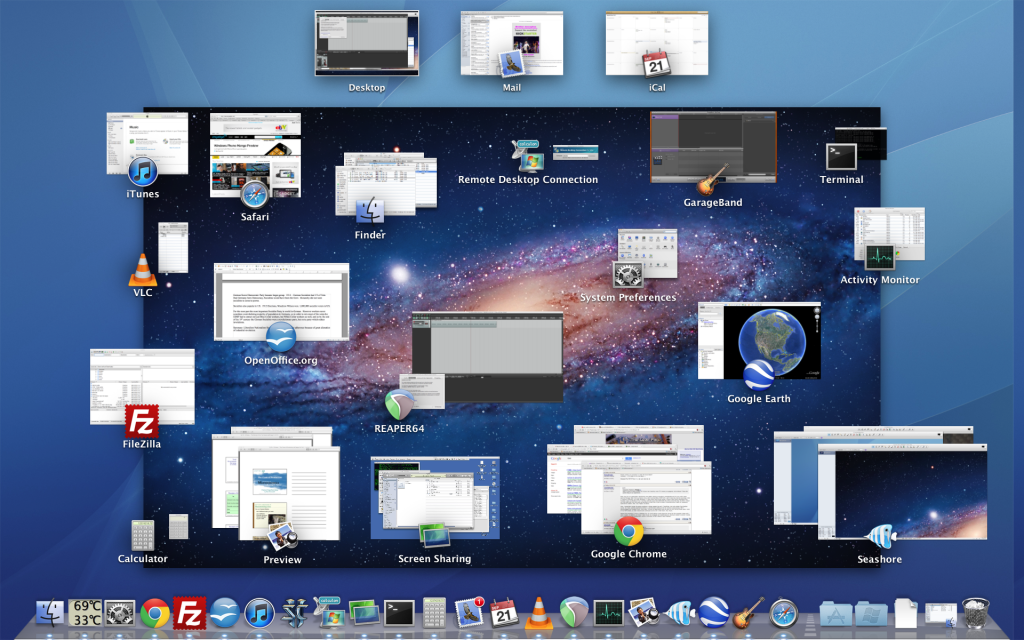Select the Terminal app icon in Mission Control

841,157
